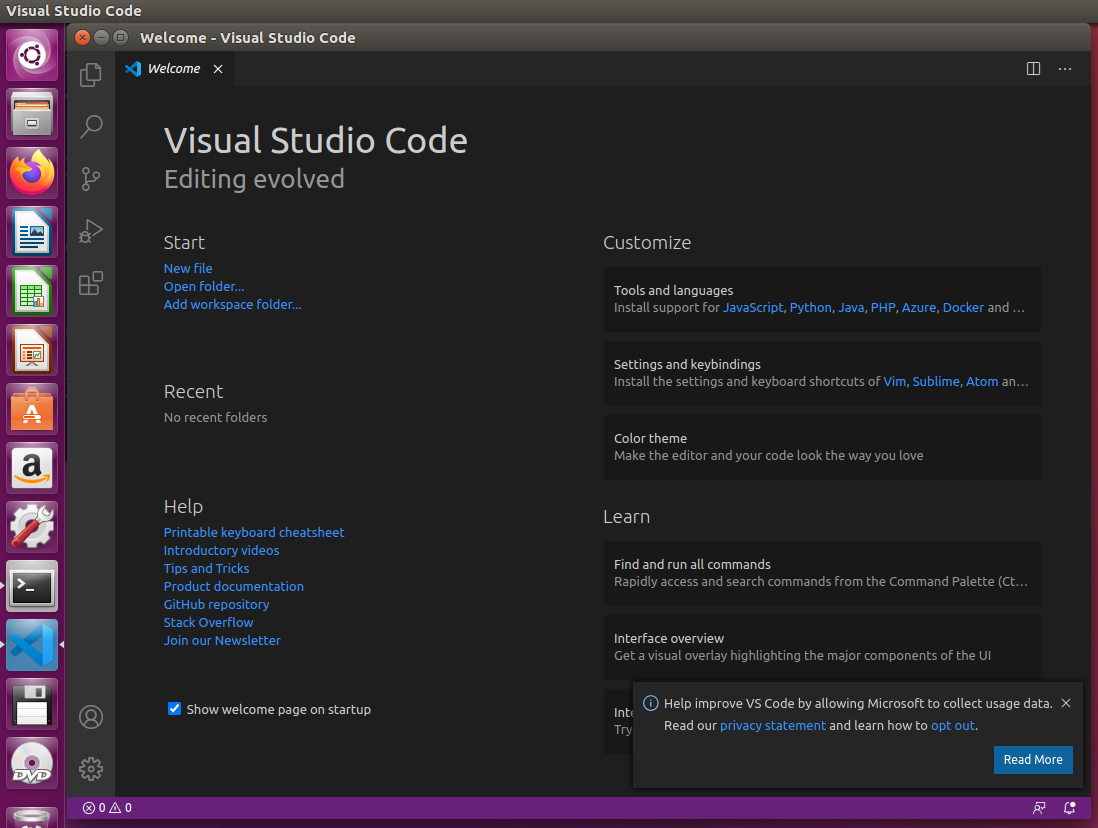1098x828 pixels.
Task: Open the privacy statement link
Action: coord(773,726)
